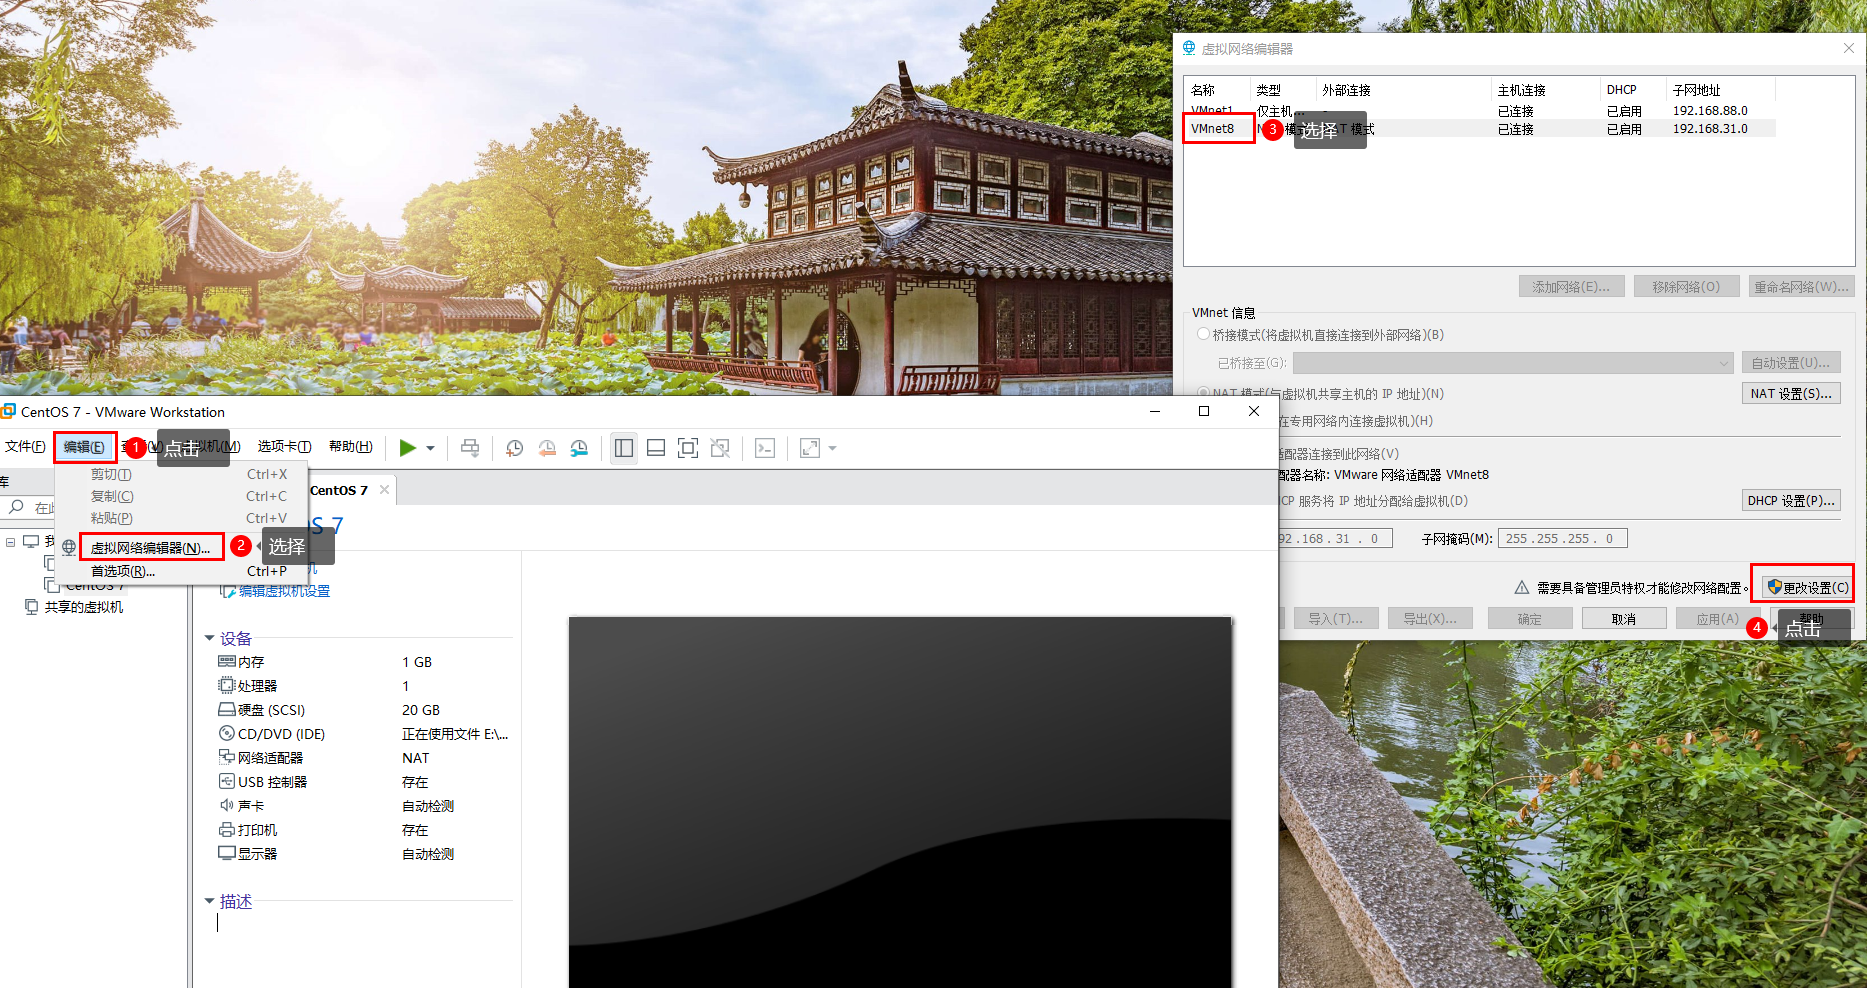The height and width of the screenshot is (988, 1867).
Task: Click the revert to snapshot icon
Action: tap(547, 448)
